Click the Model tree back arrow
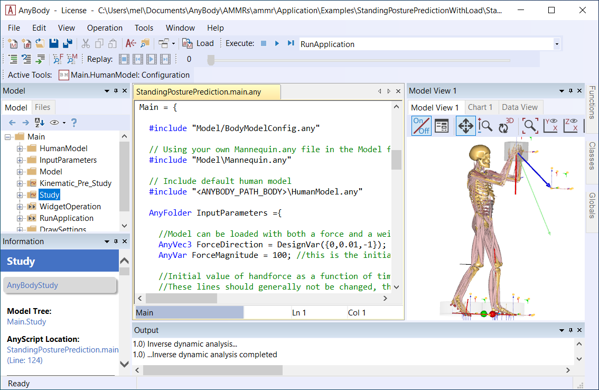 click(12, 123)
